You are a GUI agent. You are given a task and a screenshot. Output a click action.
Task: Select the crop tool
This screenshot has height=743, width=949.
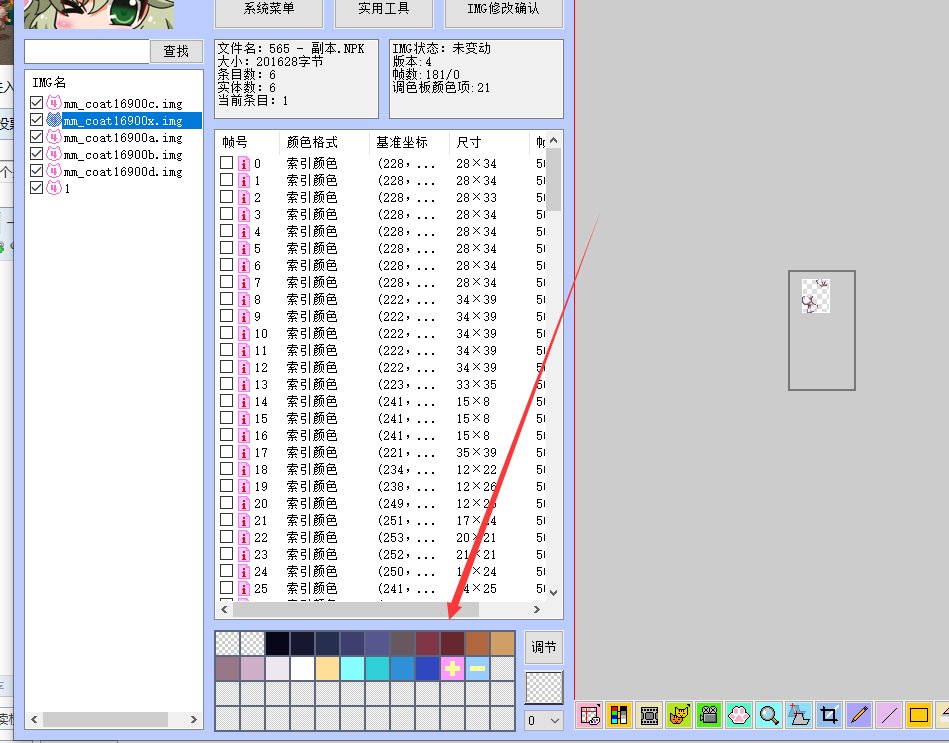pos(828,715)
